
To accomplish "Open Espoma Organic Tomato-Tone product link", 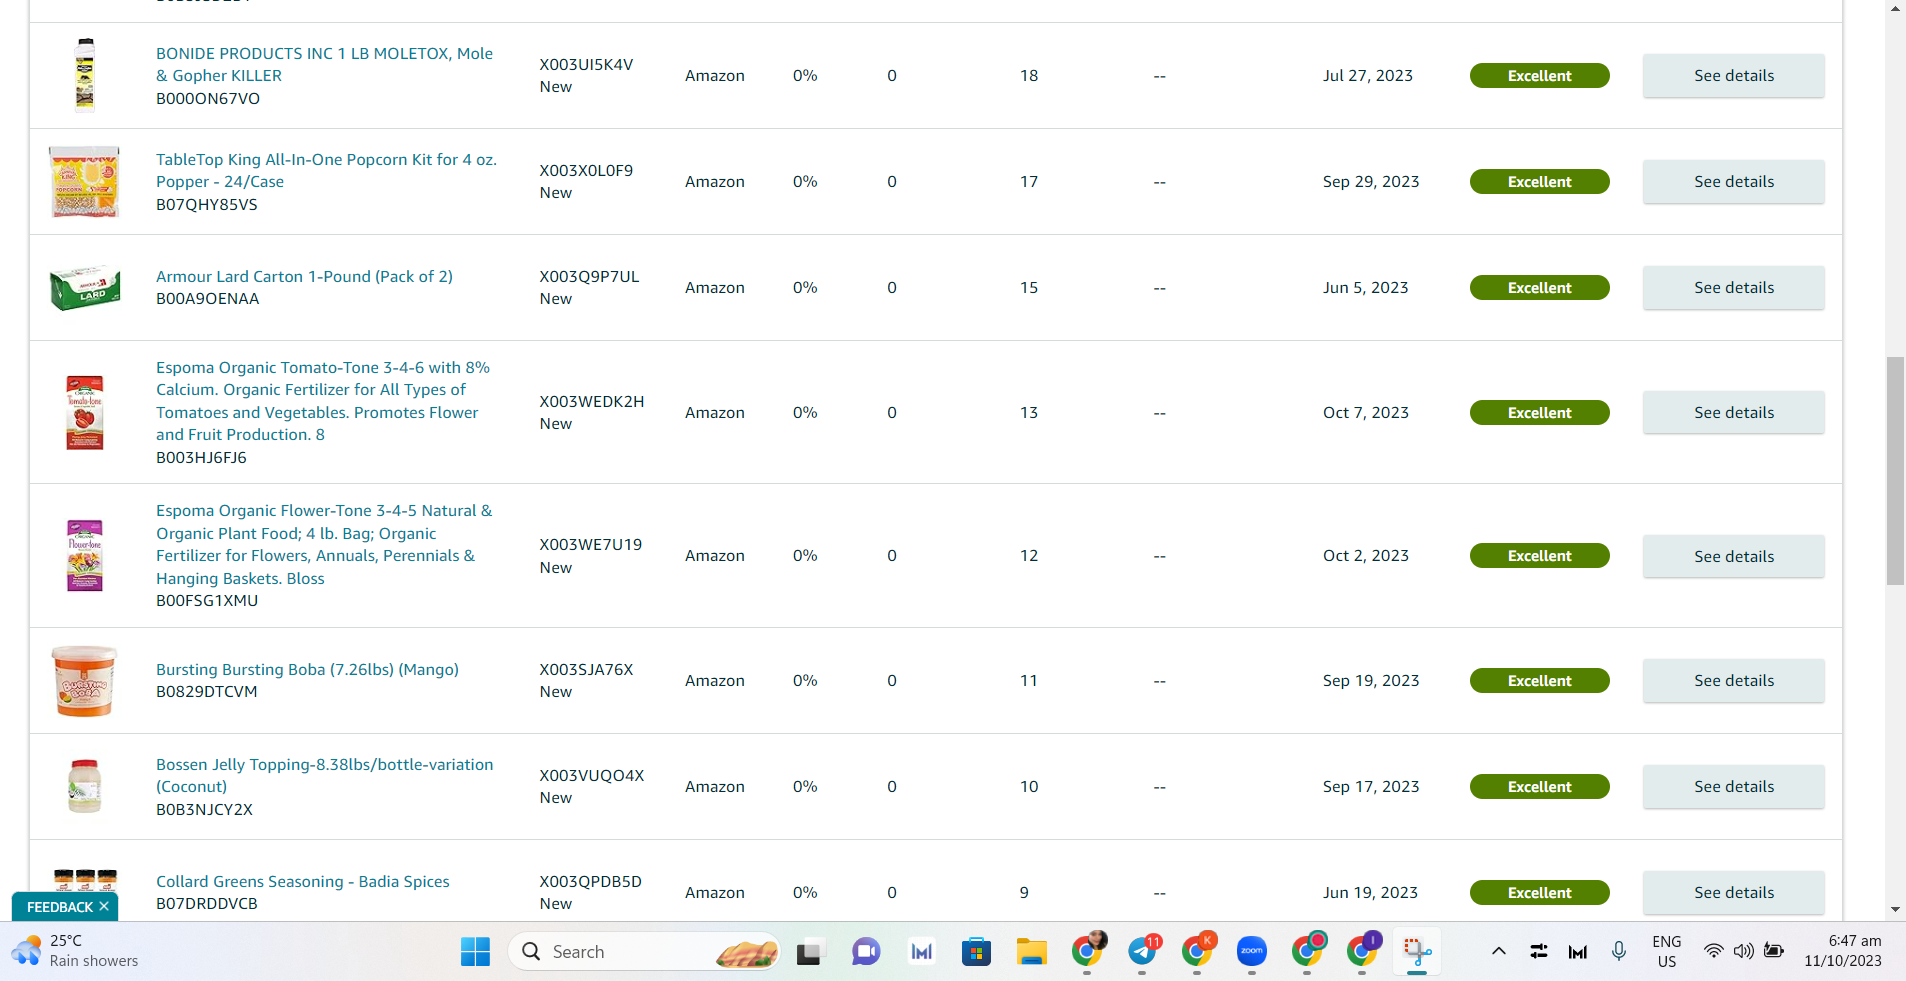I will (323, 401).
